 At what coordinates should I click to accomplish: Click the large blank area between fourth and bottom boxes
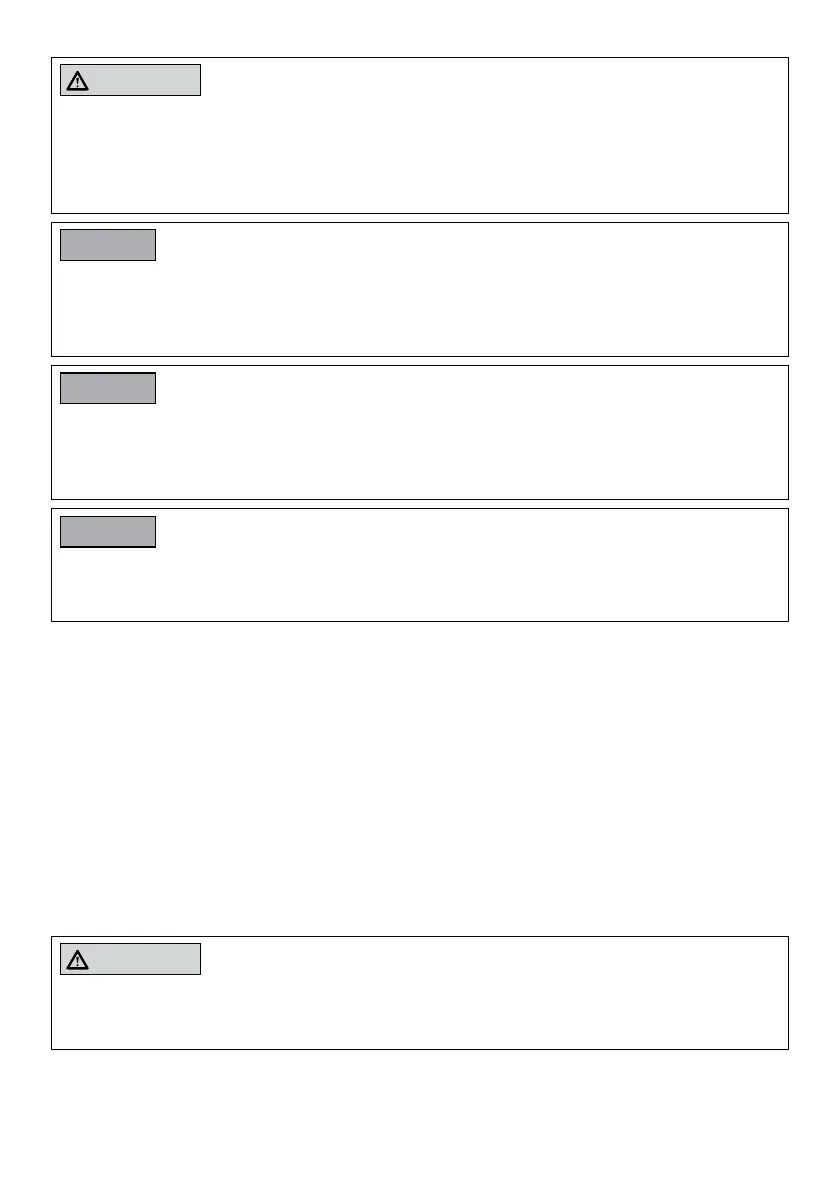tap(420, 780)
